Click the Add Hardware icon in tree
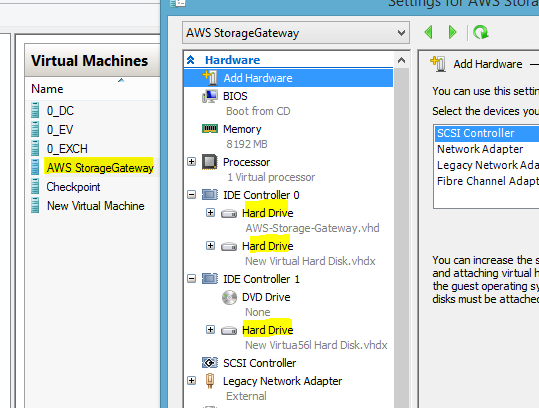539x408 pixels. coord(210,78)
